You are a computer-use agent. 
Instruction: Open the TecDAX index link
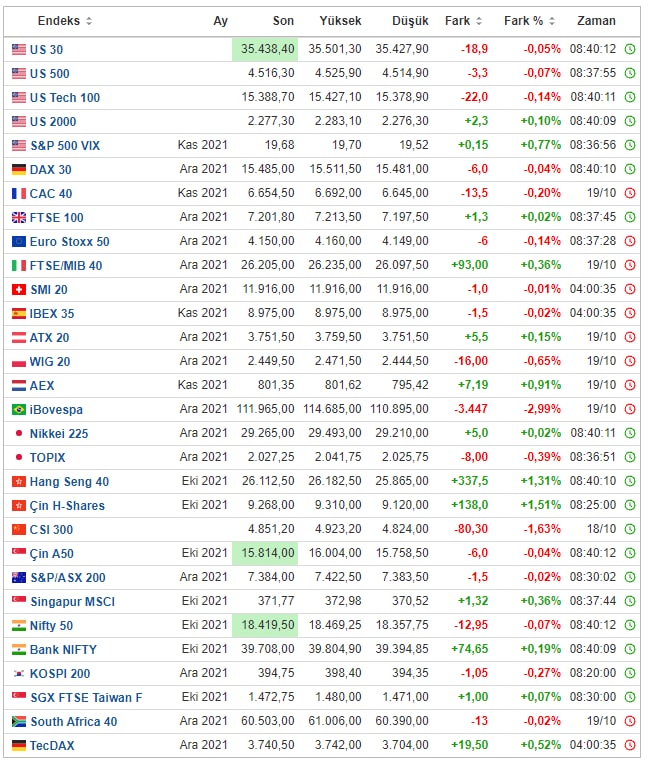(x=52, y=746)
